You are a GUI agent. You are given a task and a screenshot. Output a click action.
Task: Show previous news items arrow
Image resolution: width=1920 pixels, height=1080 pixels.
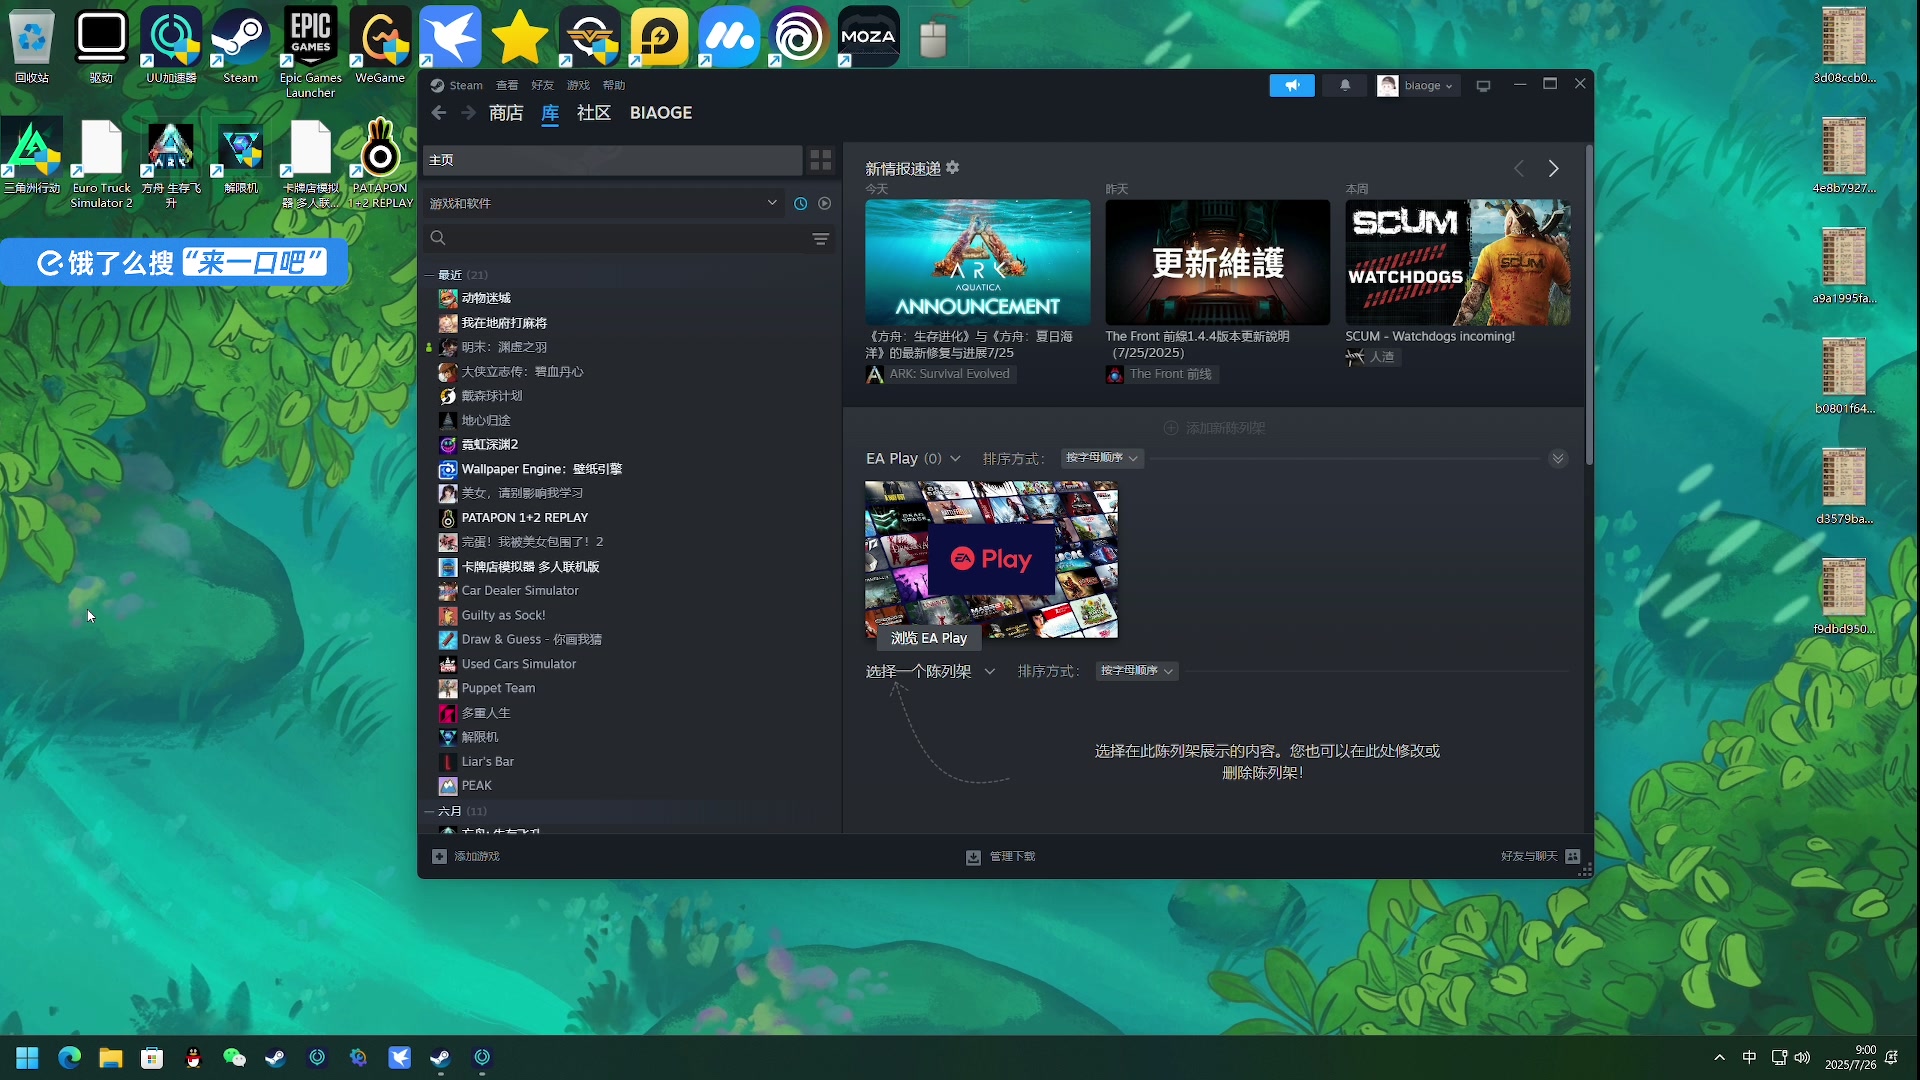1519,168
